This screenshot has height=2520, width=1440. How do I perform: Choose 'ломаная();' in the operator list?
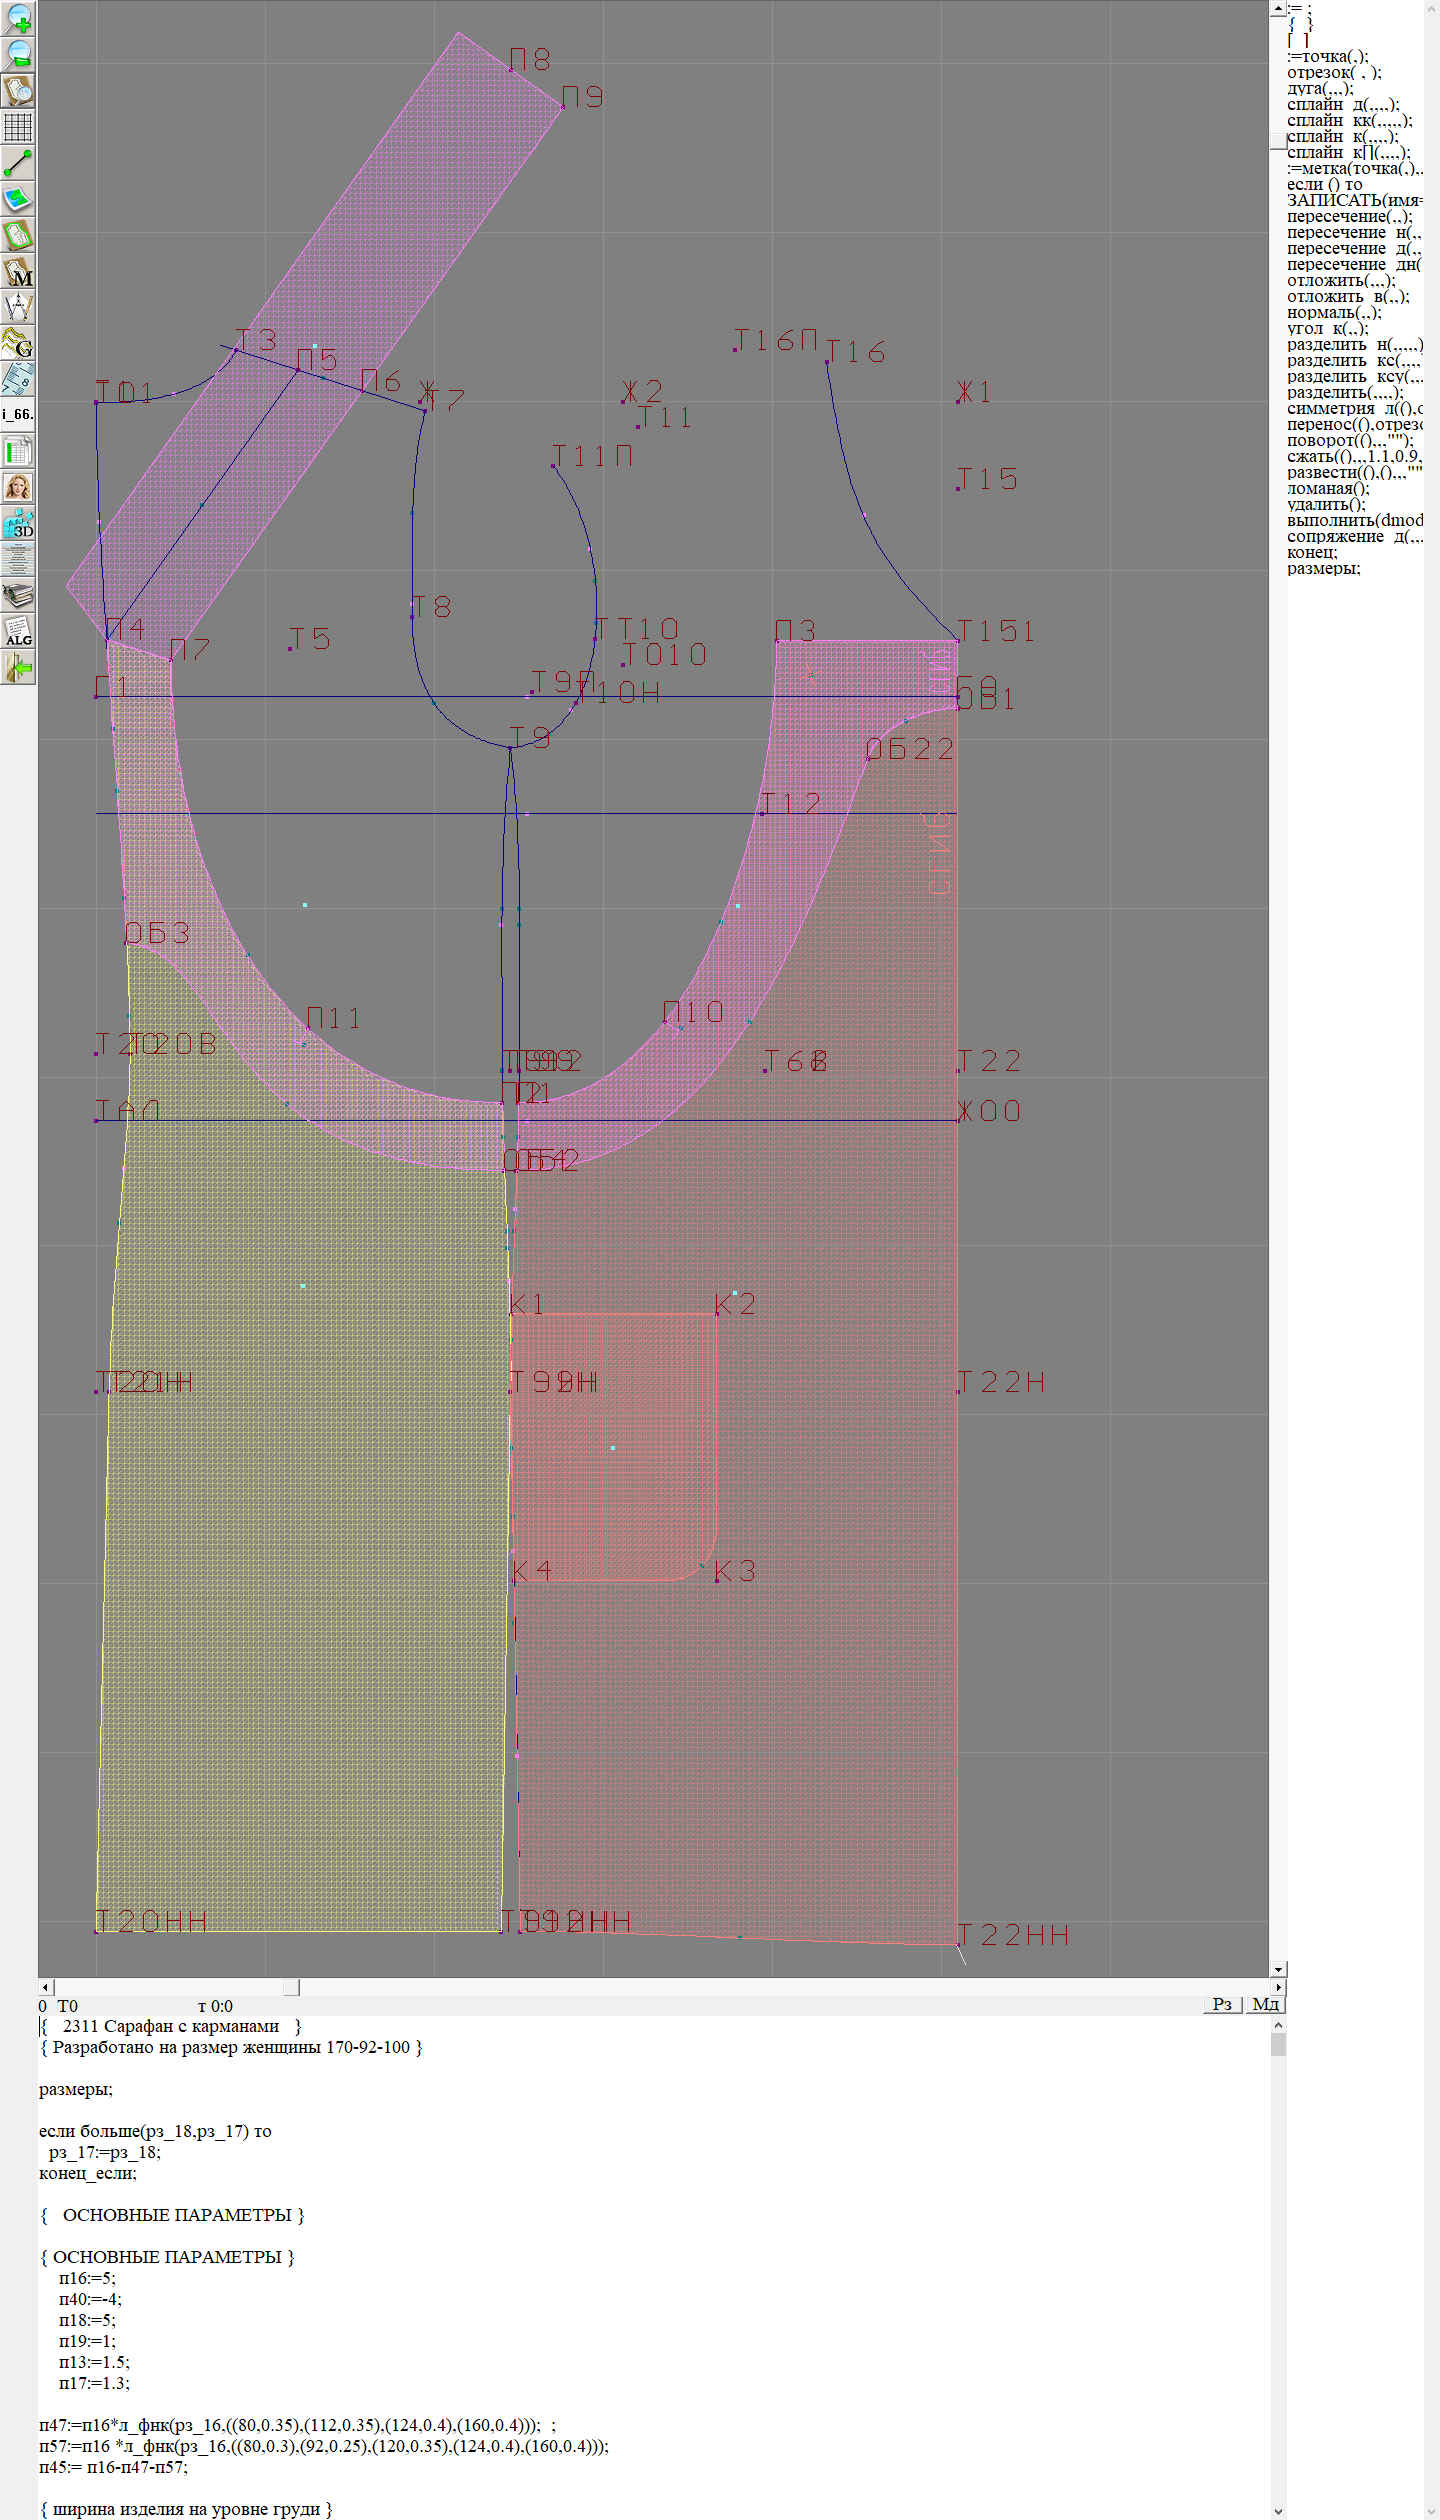1328,488
